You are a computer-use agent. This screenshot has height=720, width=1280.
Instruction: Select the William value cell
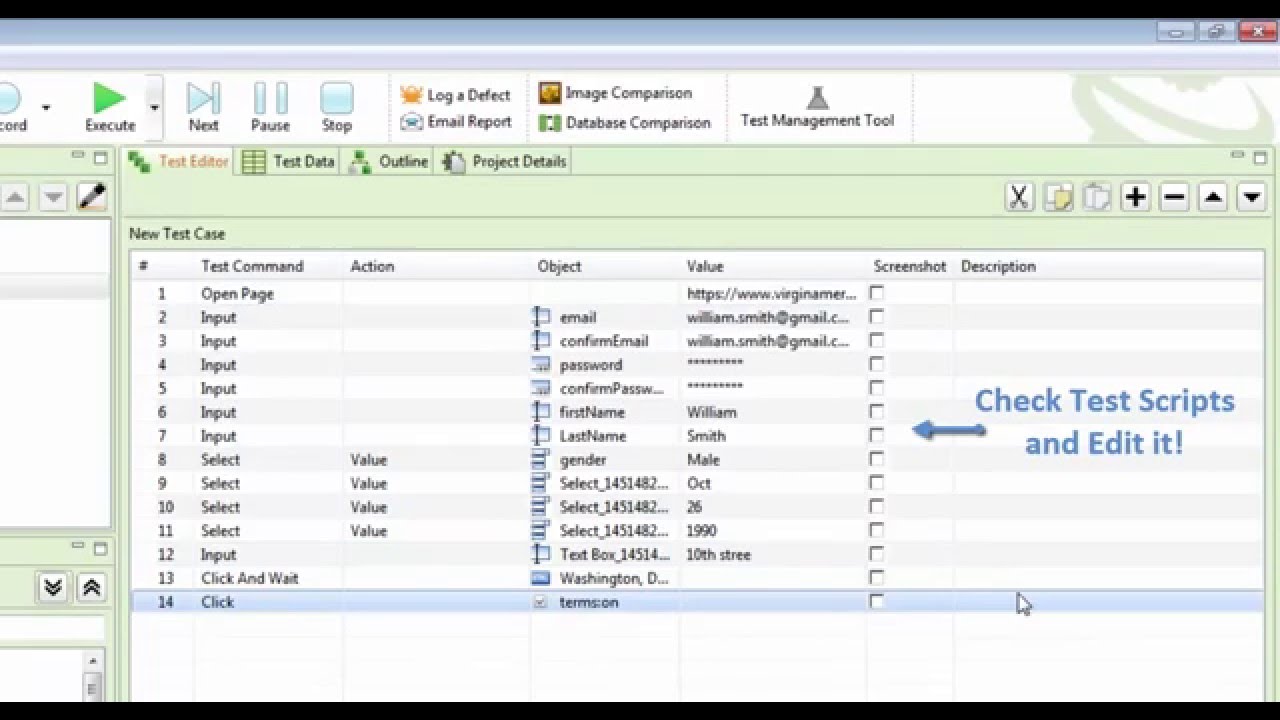711,412
